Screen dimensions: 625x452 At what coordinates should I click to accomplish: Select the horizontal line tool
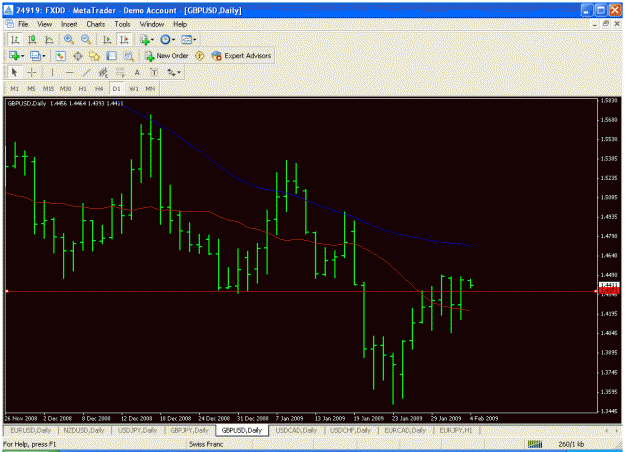coord(69,73)
